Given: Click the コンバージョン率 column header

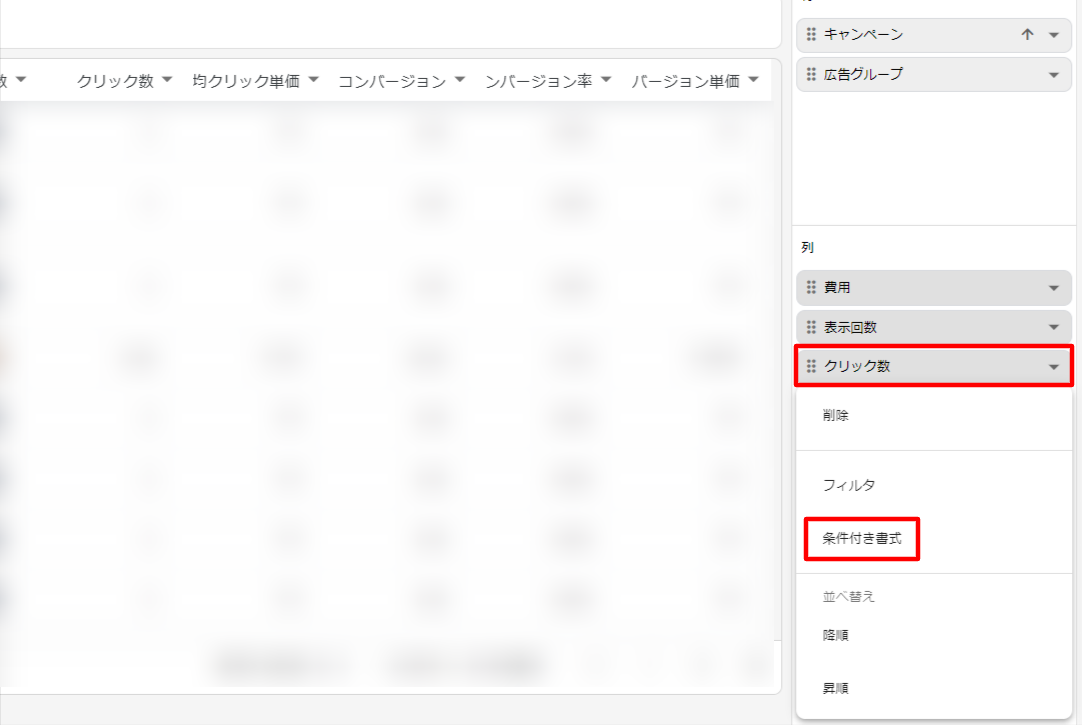Looking at the screenshot, I should pos(539,82).
